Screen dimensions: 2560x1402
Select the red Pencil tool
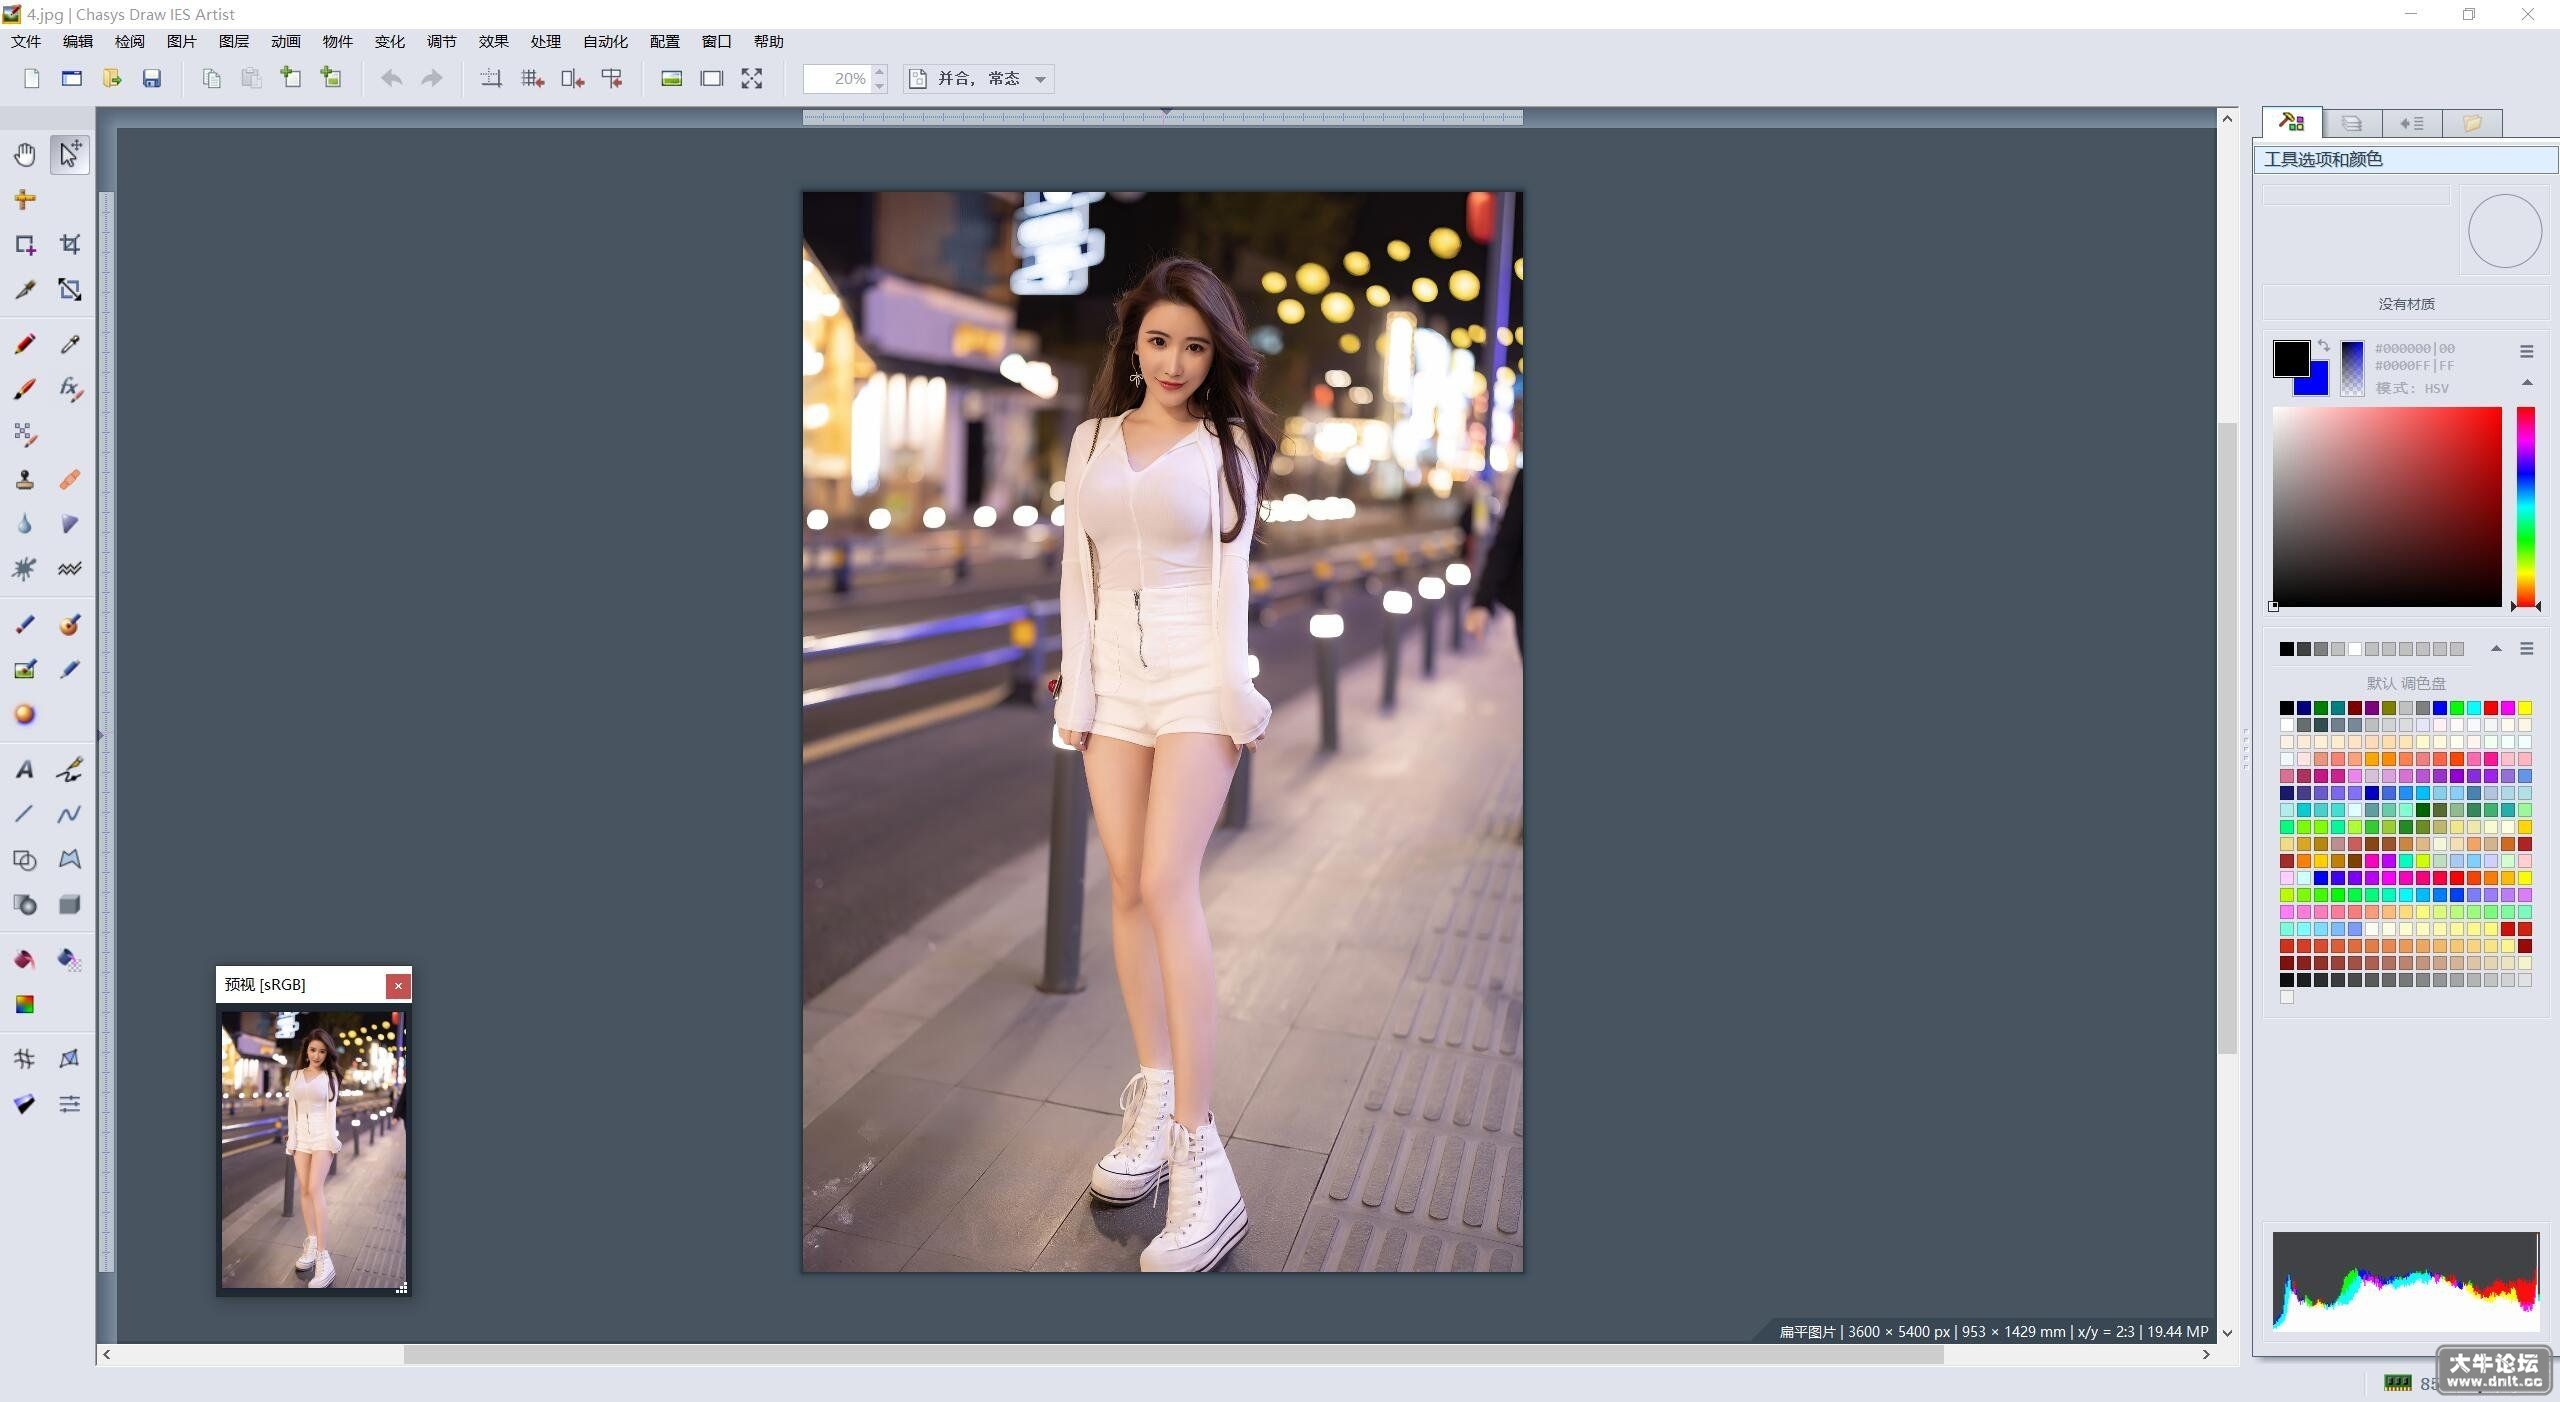pyautogui.click(x=25, y=344)
